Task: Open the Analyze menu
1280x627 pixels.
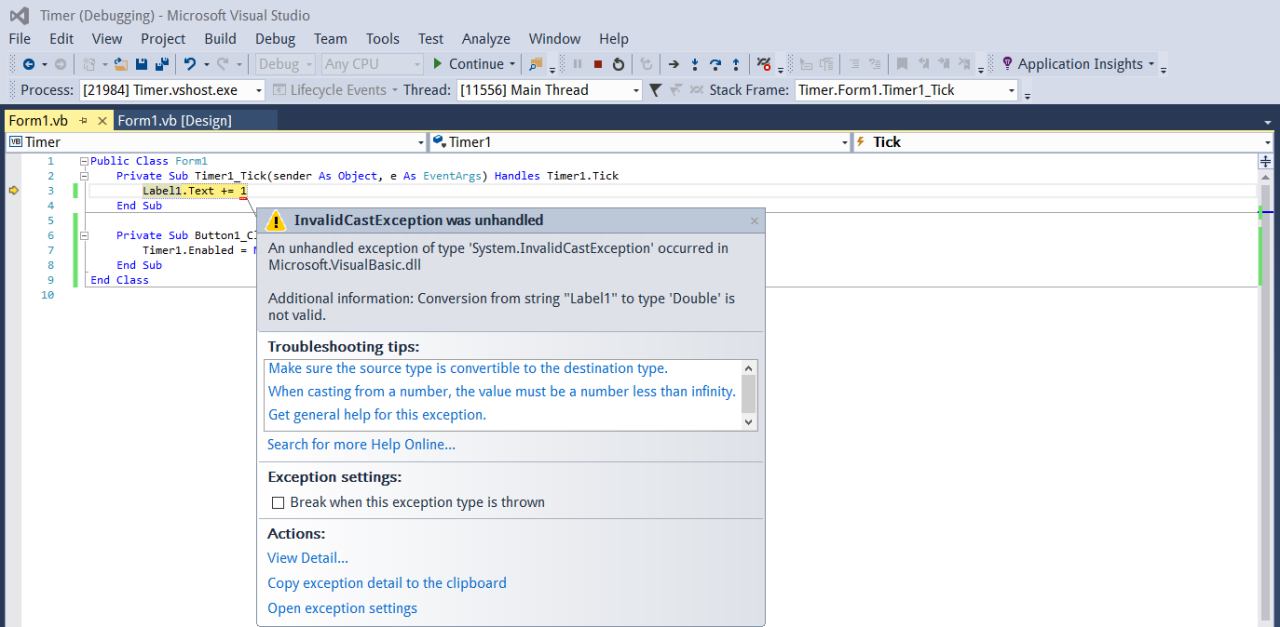Action: click(x=486, y=39)
